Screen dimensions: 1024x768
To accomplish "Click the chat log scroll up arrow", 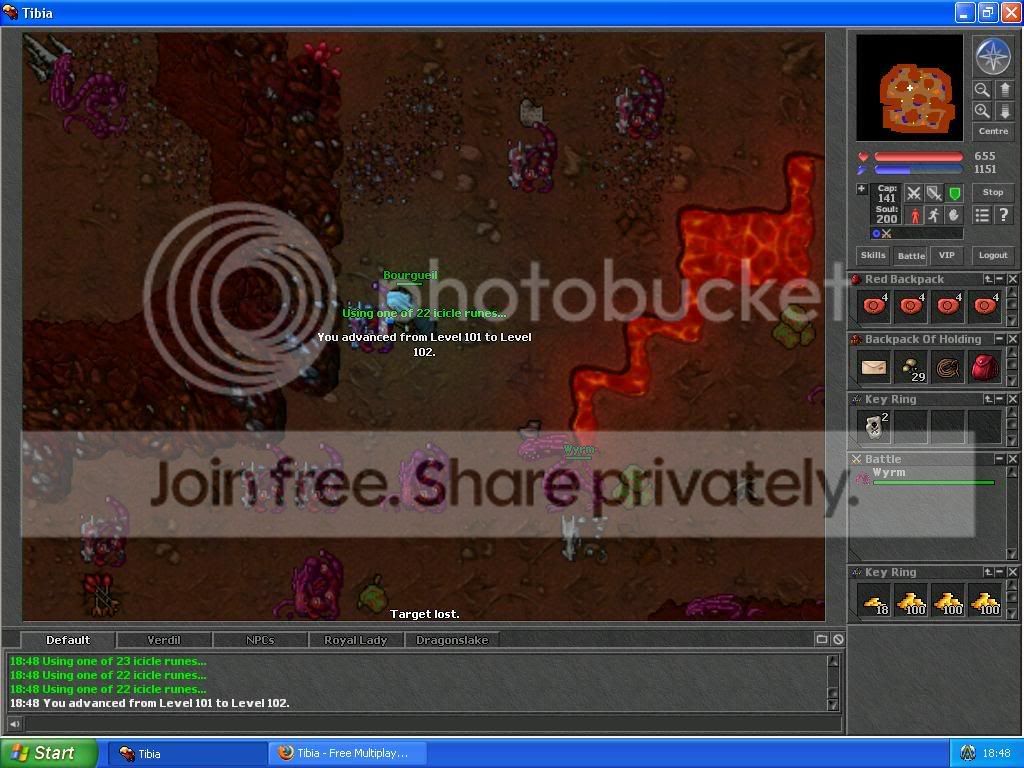I will 833,660.
